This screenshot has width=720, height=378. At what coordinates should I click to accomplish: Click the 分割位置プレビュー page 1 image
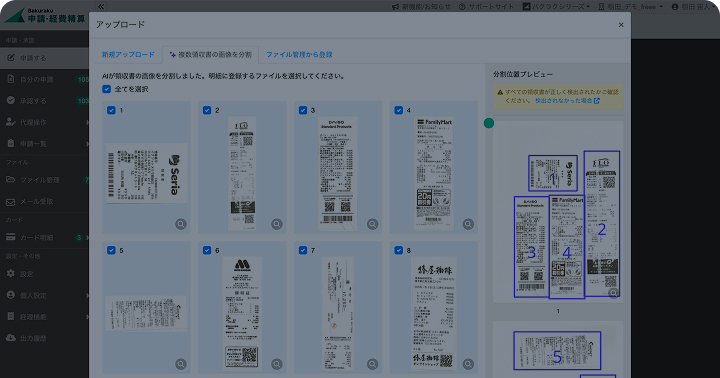coord(558,212)
